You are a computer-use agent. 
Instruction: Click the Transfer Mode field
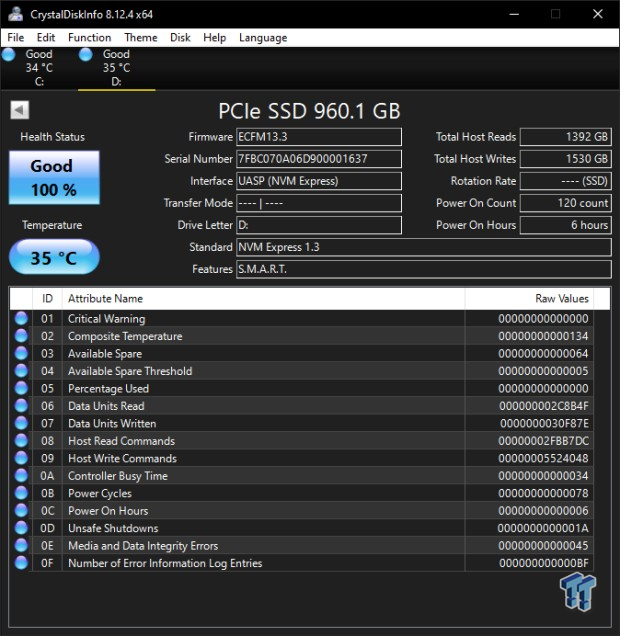[x=319, y=203]
